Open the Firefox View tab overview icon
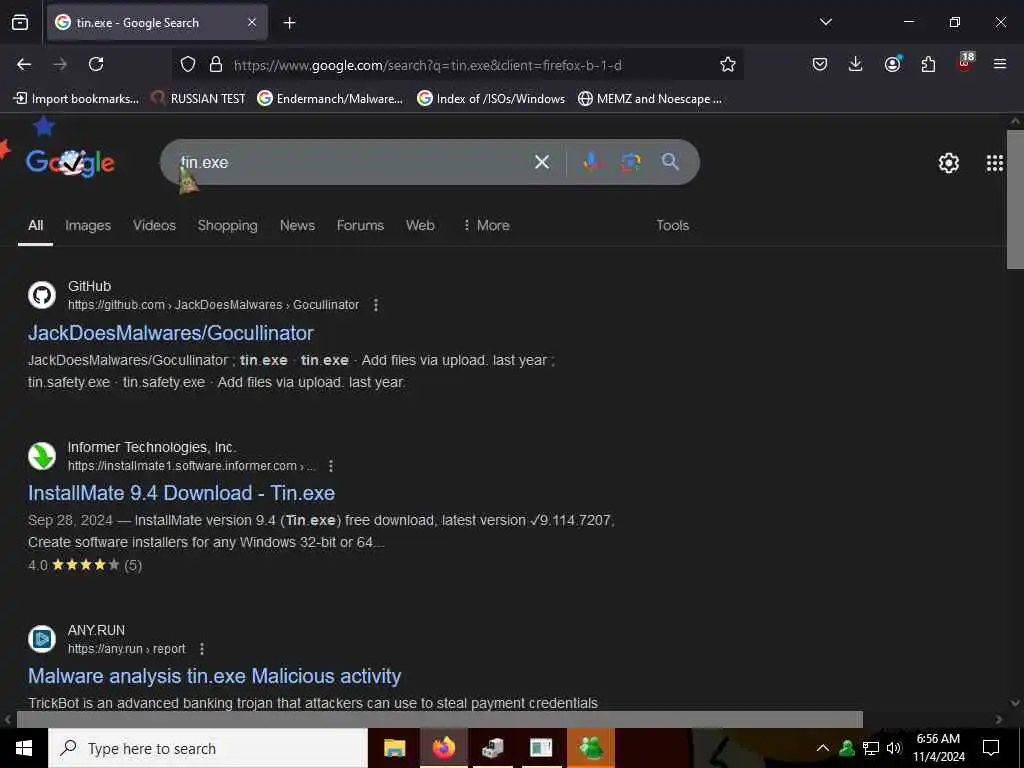This screenshot has width=1024, height=768. click(20, 23)
